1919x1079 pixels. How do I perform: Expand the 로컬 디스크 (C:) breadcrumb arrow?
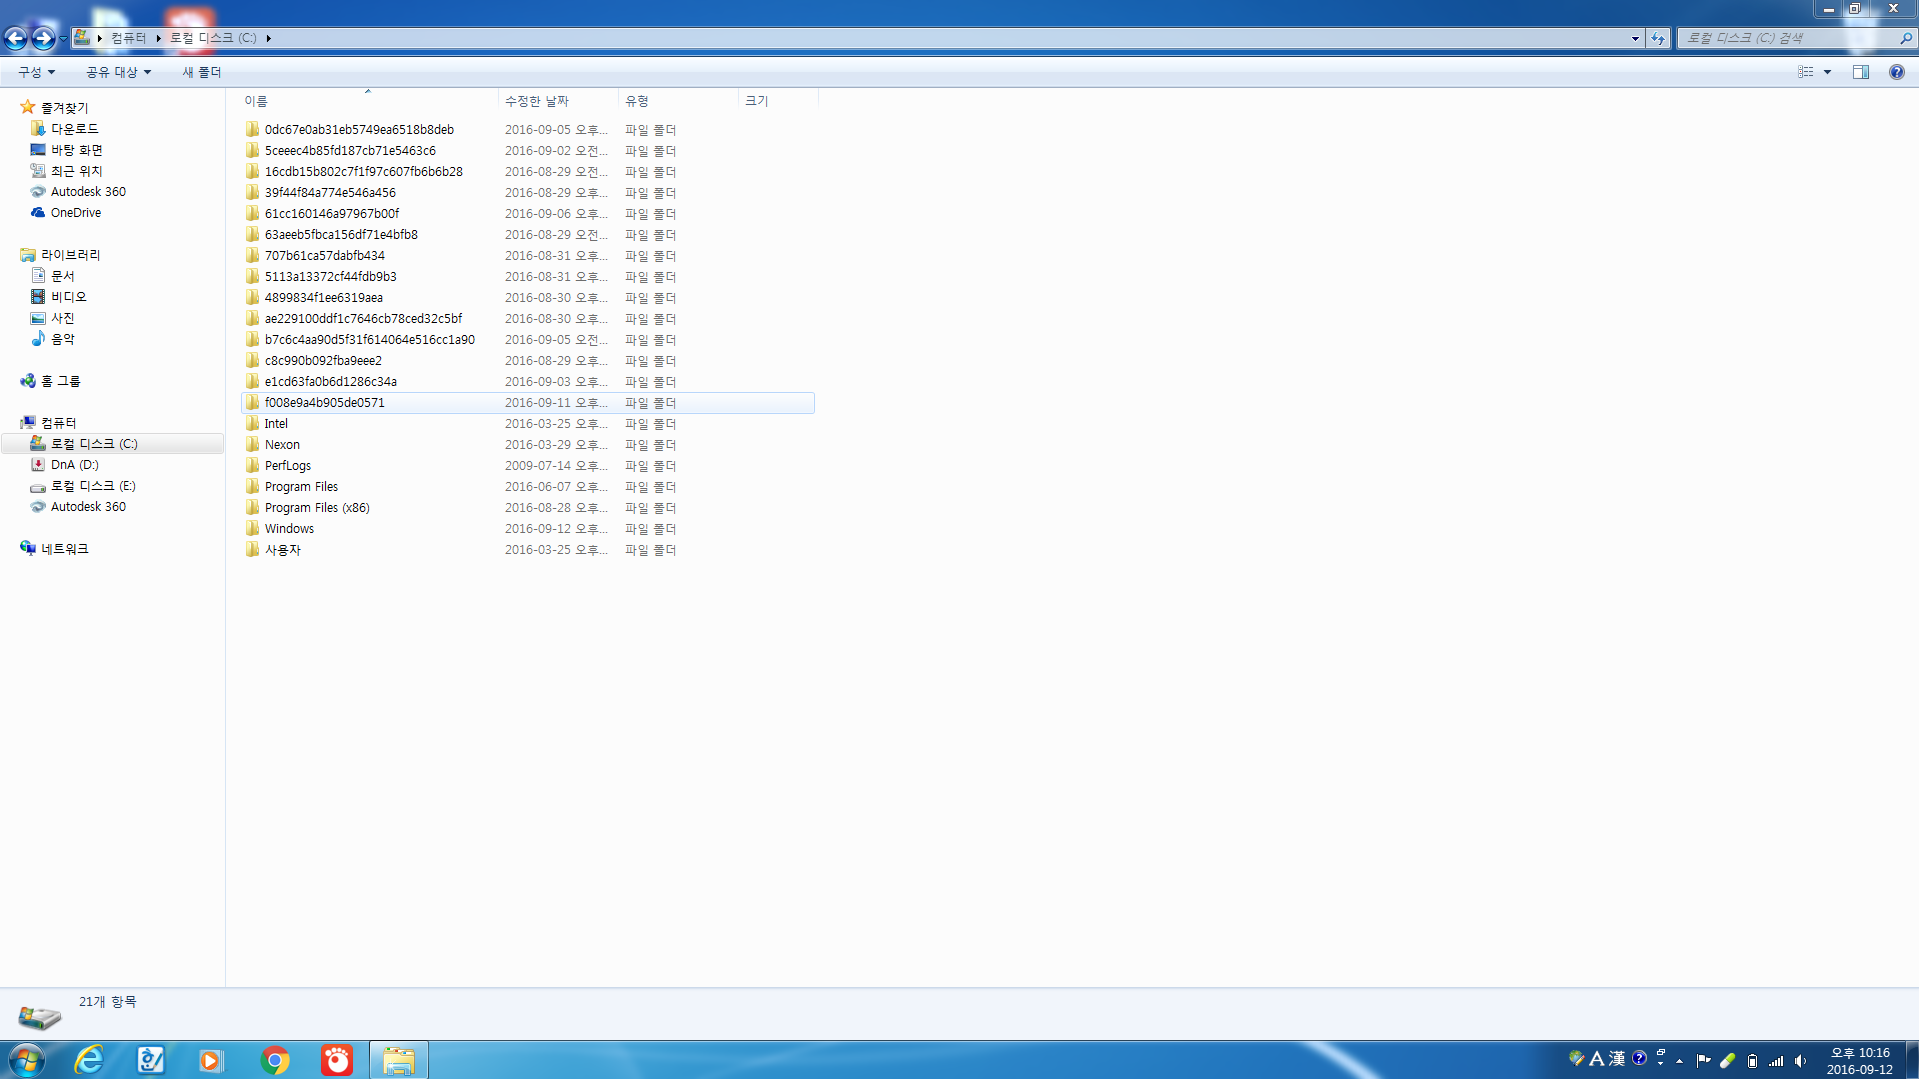coord(268,38)
